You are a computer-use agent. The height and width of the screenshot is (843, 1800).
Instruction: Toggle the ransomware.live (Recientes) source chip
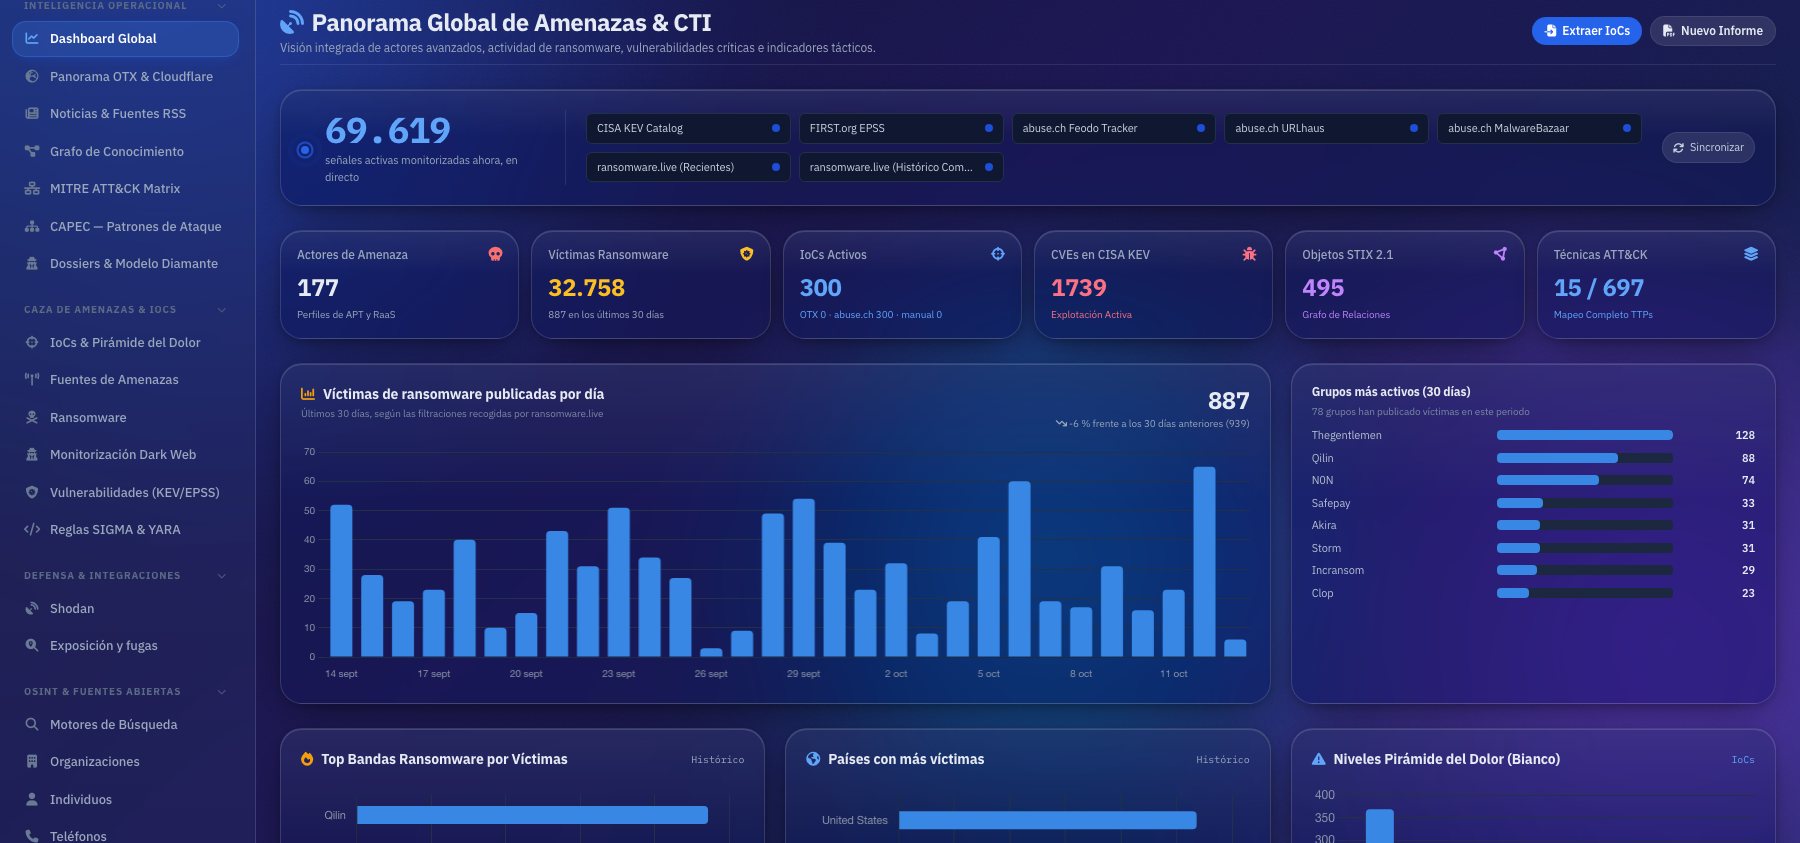pyautogui.click(x=688, y=167)
